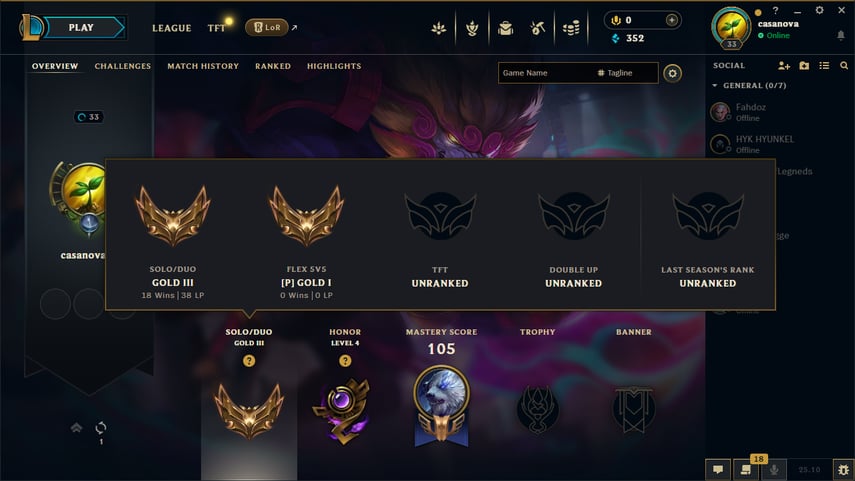Image resolution: width=855 pixels, height=481 pixels.
Task: Open the Collection backpack icon
Action: (x=505, y=28)
